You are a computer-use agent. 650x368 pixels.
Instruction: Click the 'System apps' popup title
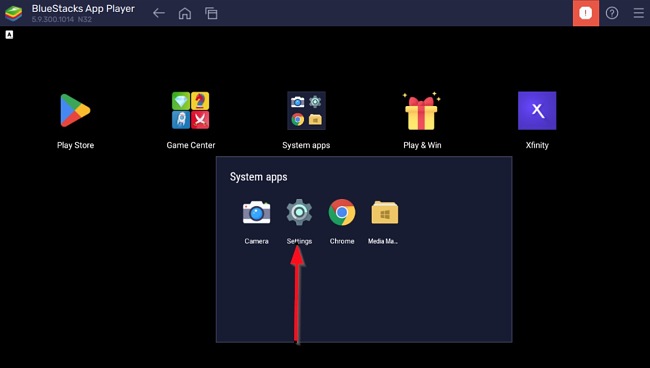[259, 177]
